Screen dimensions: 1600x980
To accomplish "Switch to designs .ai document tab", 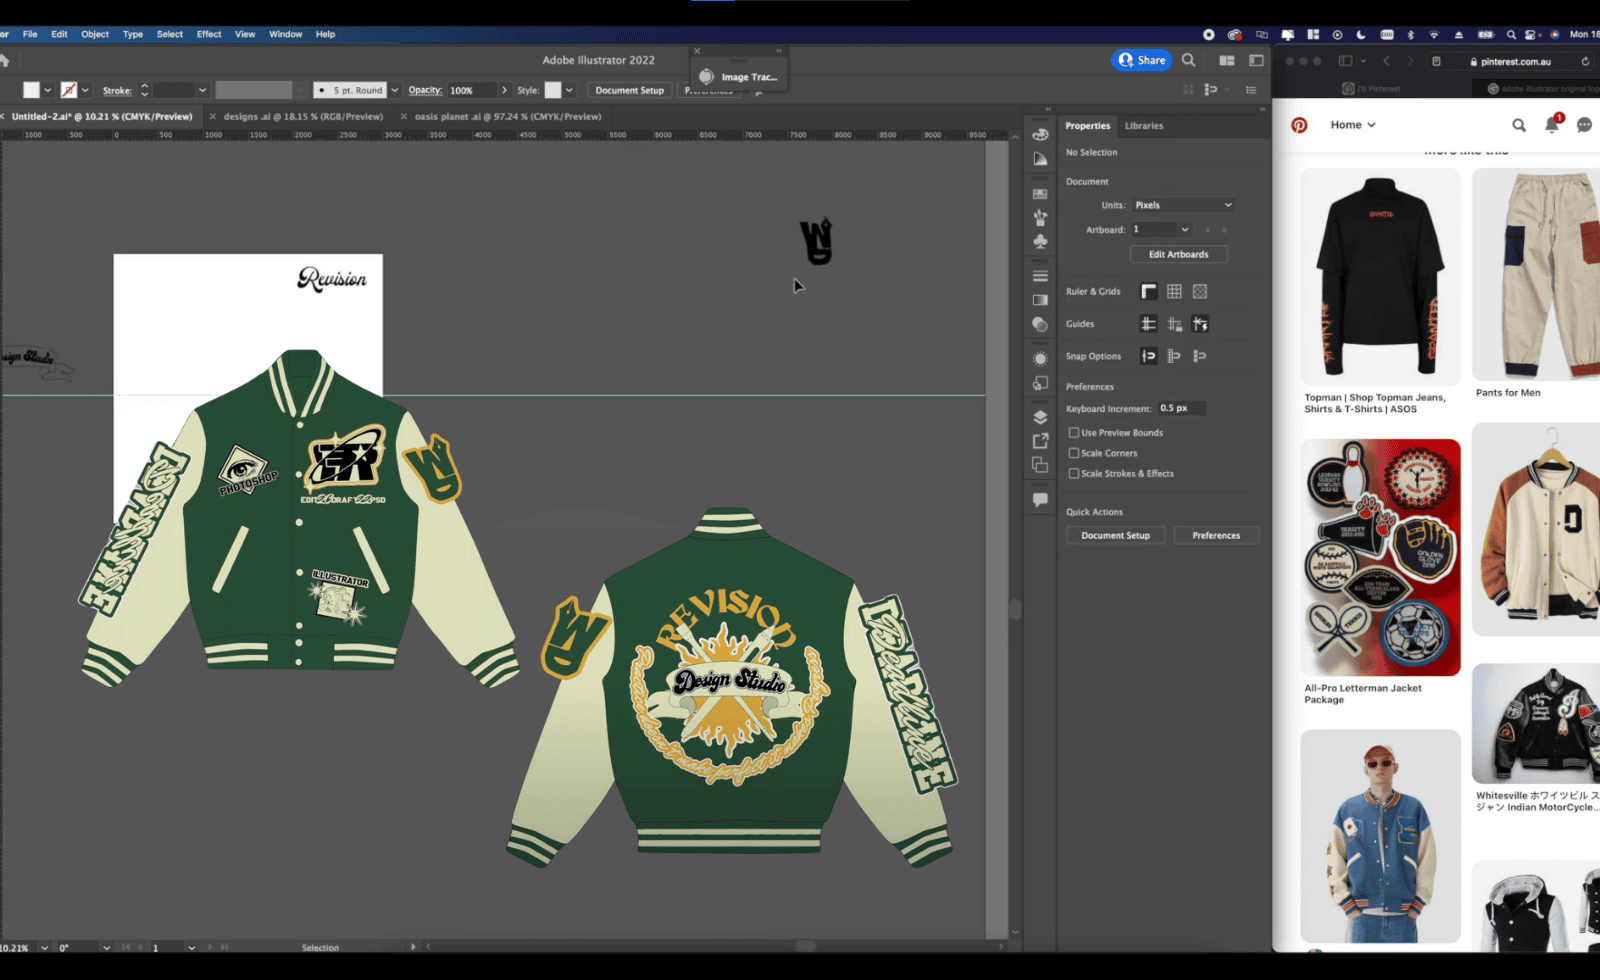I will 303,117.
